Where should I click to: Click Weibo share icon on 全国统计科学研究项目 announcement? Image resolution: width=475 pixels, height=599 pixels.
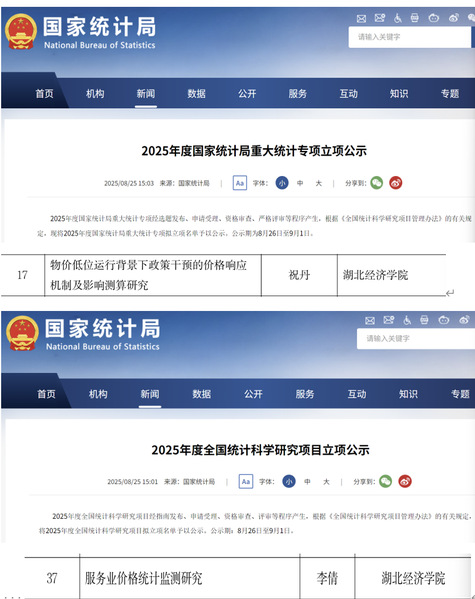[405, 481]
